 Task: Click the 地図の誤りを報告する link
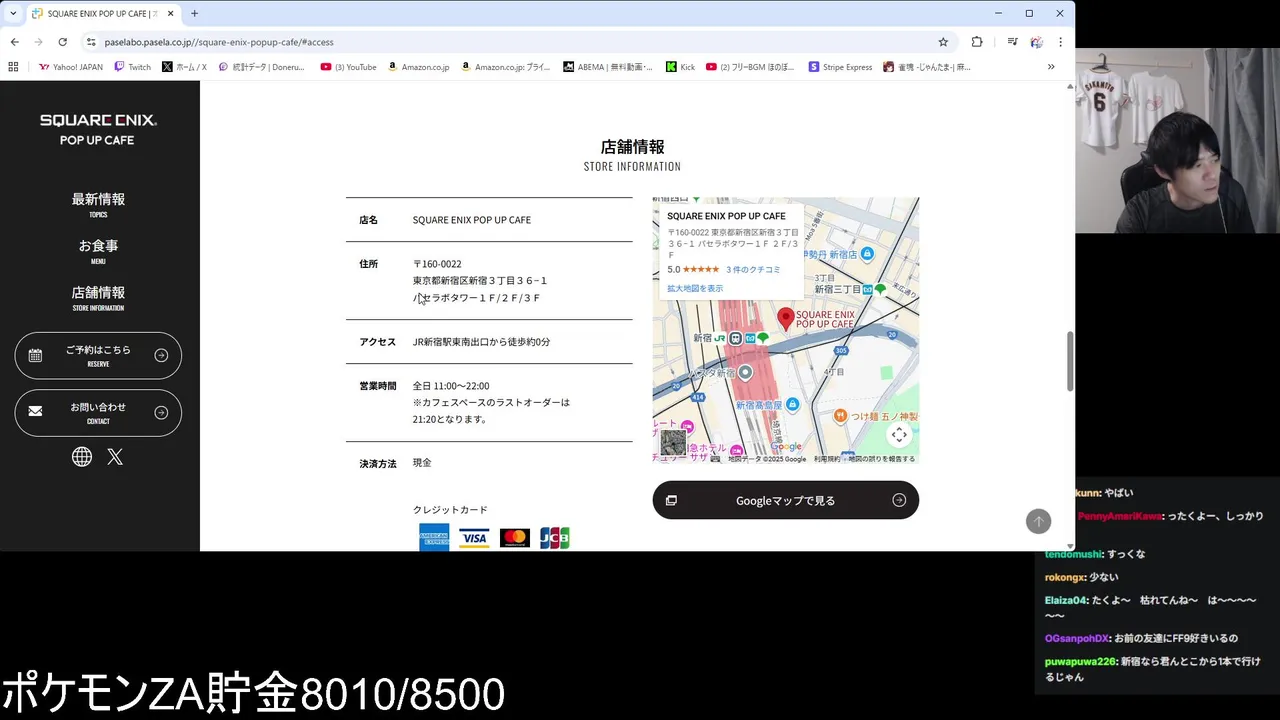[x=882, y=459]
